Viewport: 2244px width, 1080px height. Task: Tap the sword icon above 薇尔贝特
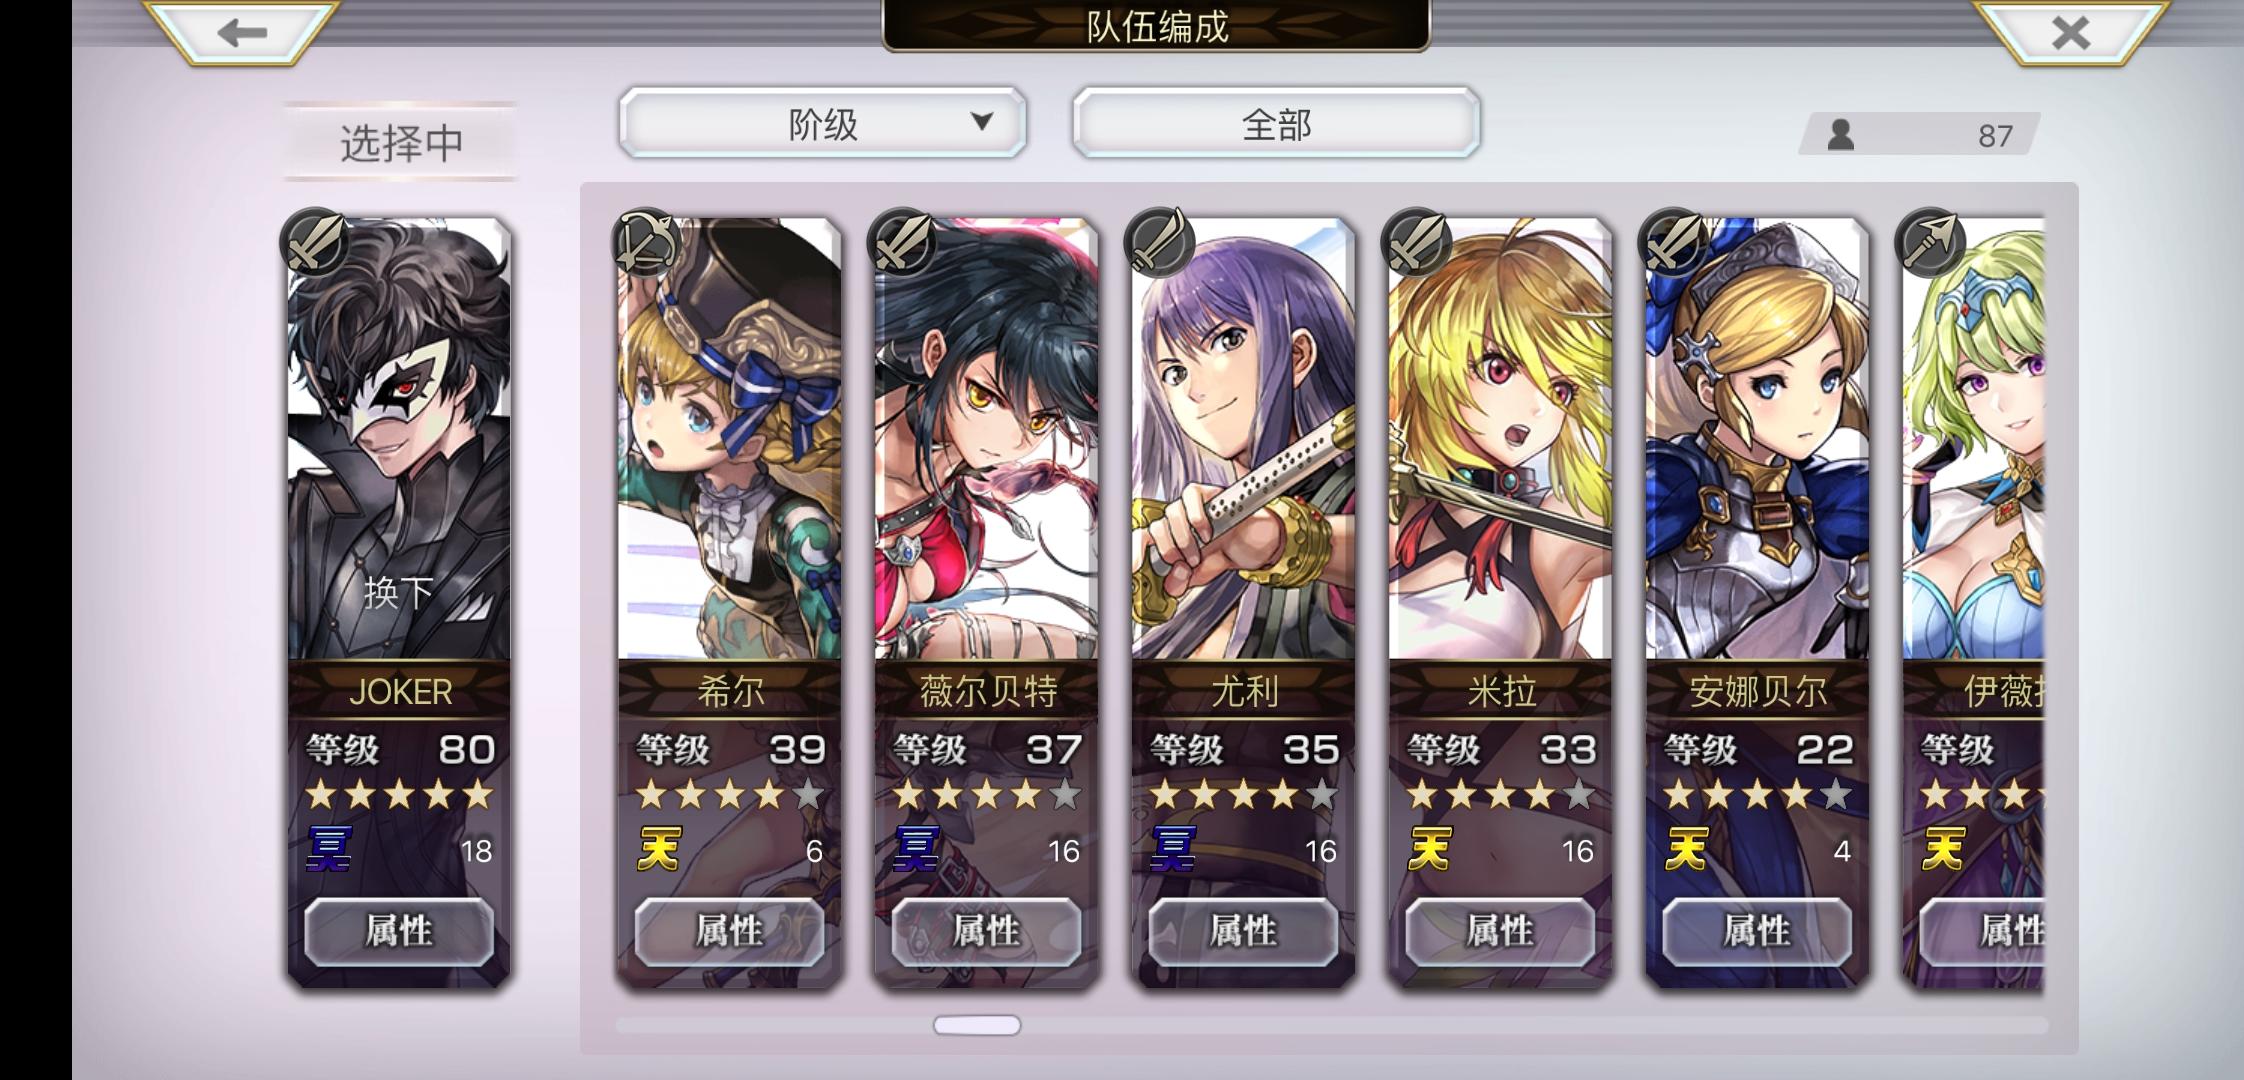point(903,242)
